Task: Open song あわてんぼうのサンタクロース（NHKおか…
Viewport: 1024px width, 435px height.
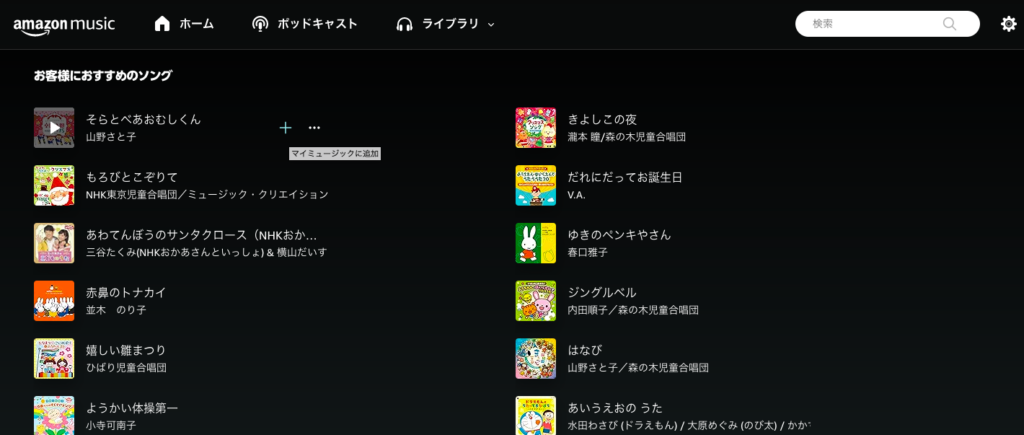Action: 202,235
